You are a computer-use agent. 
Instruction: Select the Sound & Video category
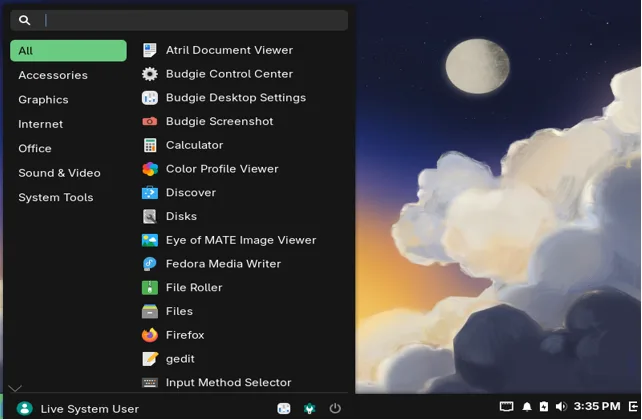click(68, 173)
